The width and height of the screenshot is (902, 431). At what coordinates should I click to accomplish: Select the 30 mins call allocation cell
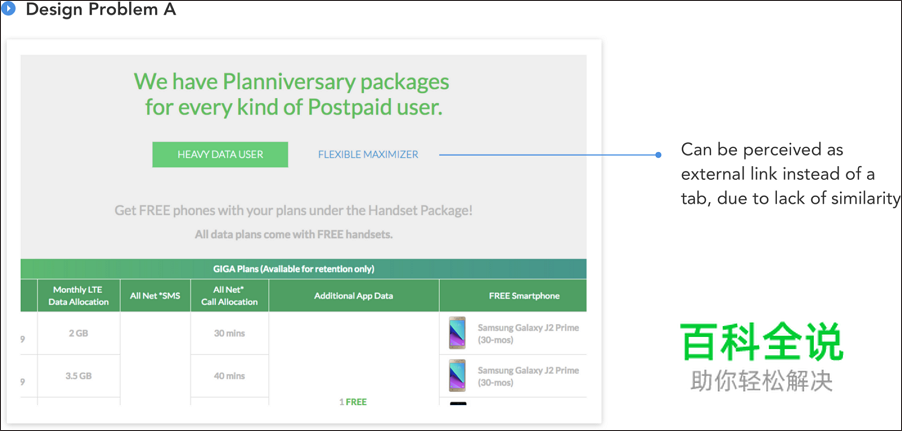point(230,334)
